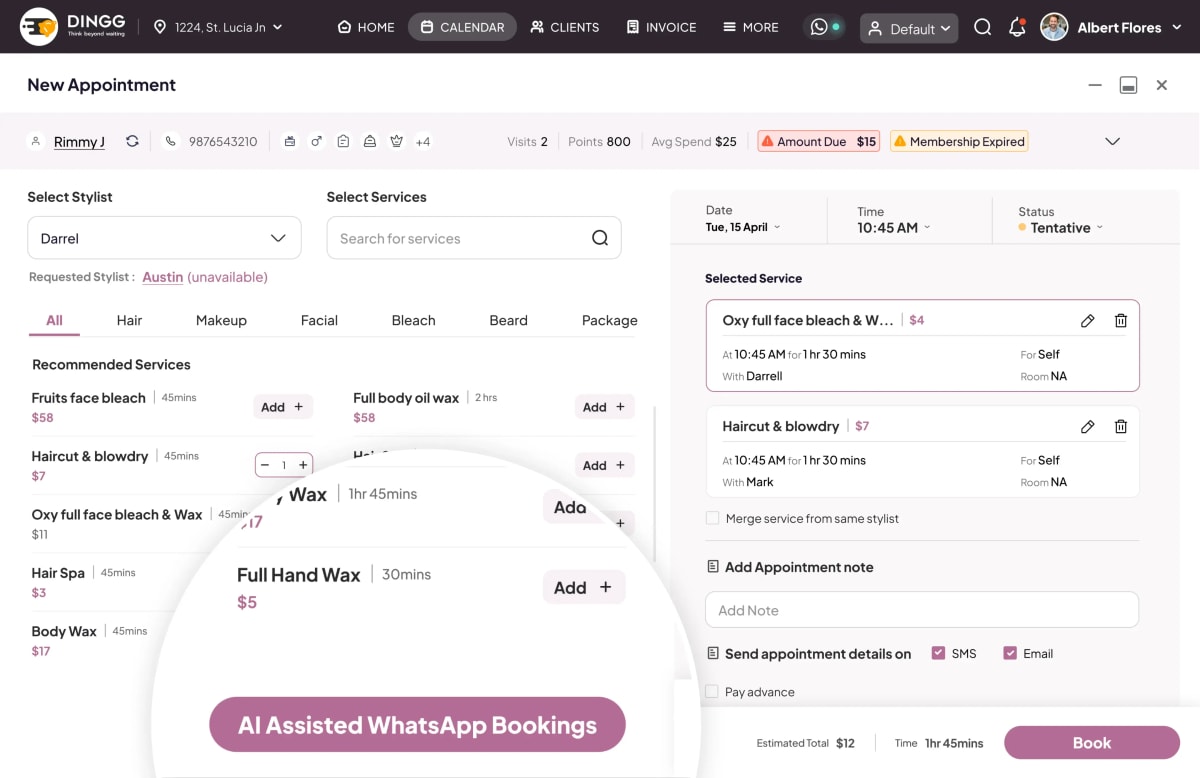Open the Default user dropdown
The image size is (1200, 778).
[909, 28]
